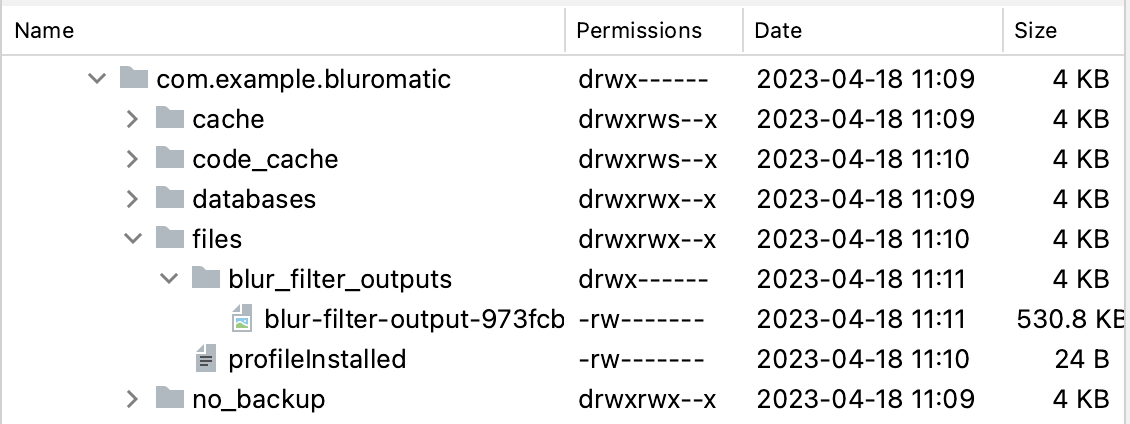Sort by the Date column header
Image resolution: width=1130 pixels, height=424 pixels.
click(778, 31)
